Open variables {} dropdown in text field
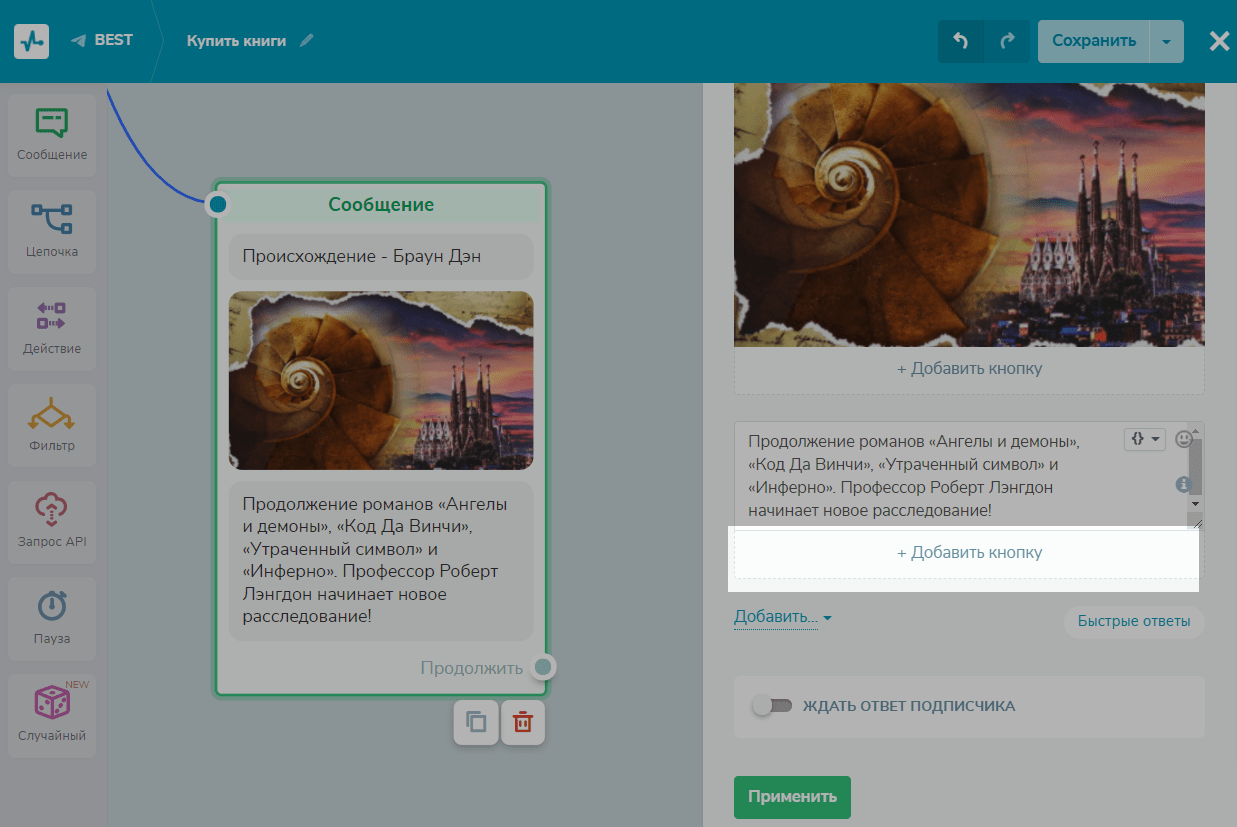 1145,439
